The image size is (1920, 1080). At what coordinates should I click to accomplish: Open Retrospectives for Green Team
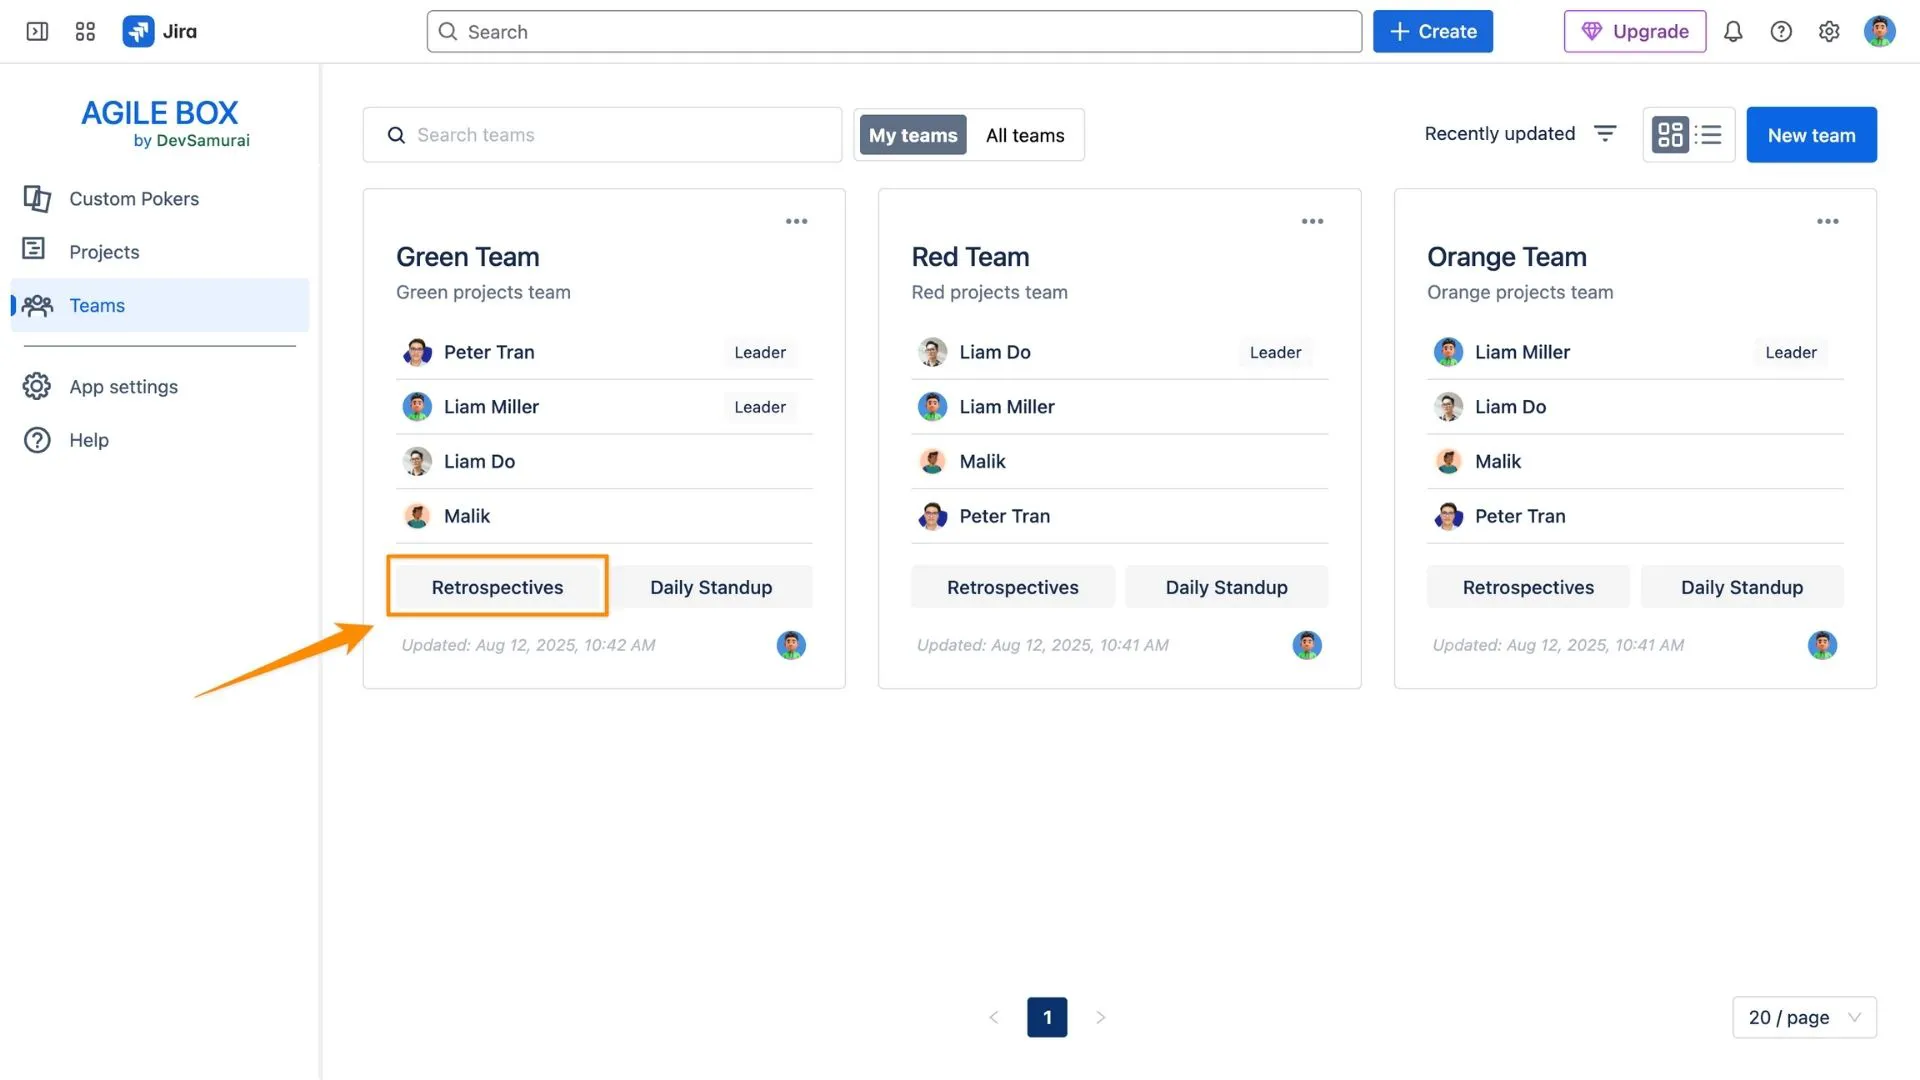coord(497,587)
